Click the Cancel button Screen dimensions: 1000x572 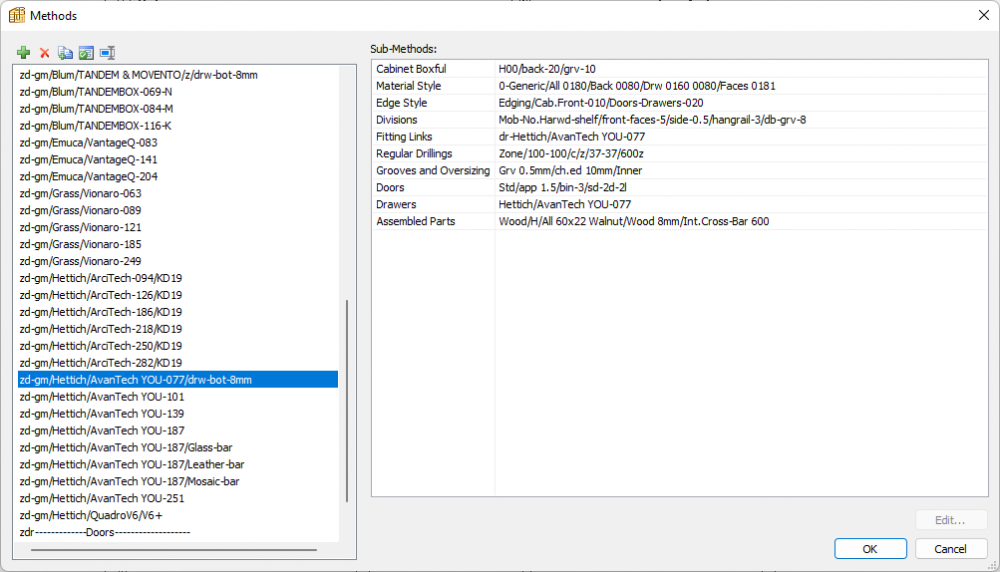(950, 549)
